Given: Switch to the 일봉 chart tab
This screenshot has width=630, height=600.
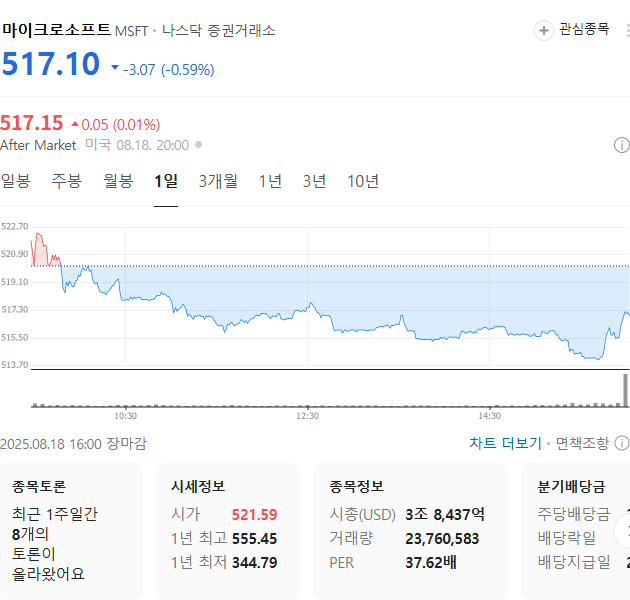Looking at the screenshot, I should (x=16, y=181).
